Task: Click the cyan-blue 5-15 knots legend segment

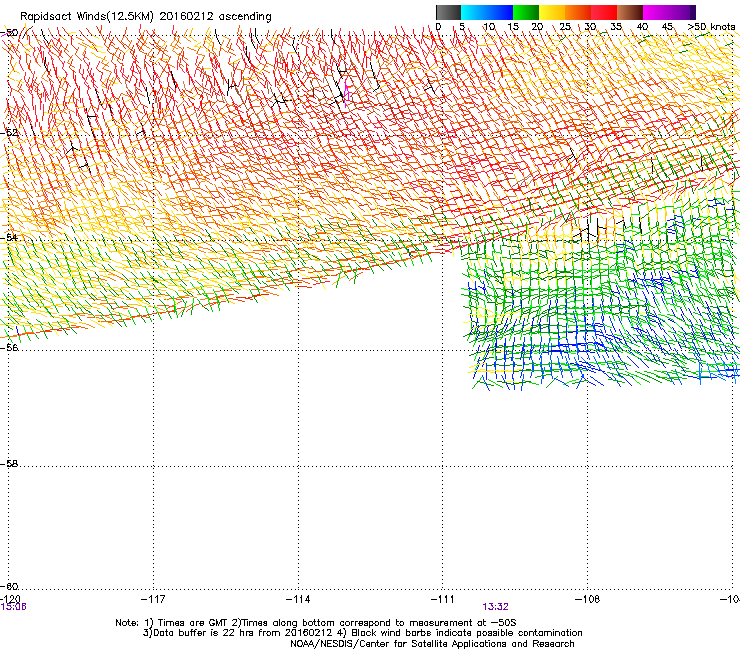Action: click(x=487, y=12)
